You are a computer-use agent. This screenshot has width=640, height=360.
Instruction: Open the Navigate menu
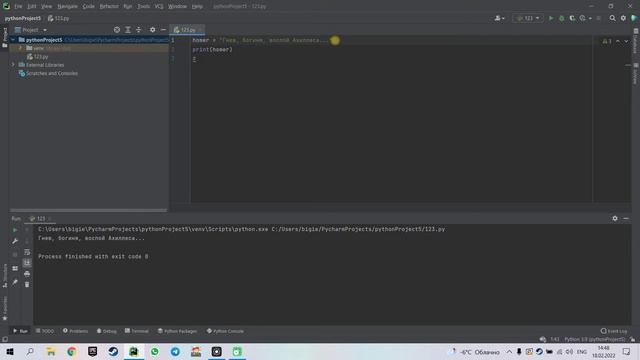[67, 7]
